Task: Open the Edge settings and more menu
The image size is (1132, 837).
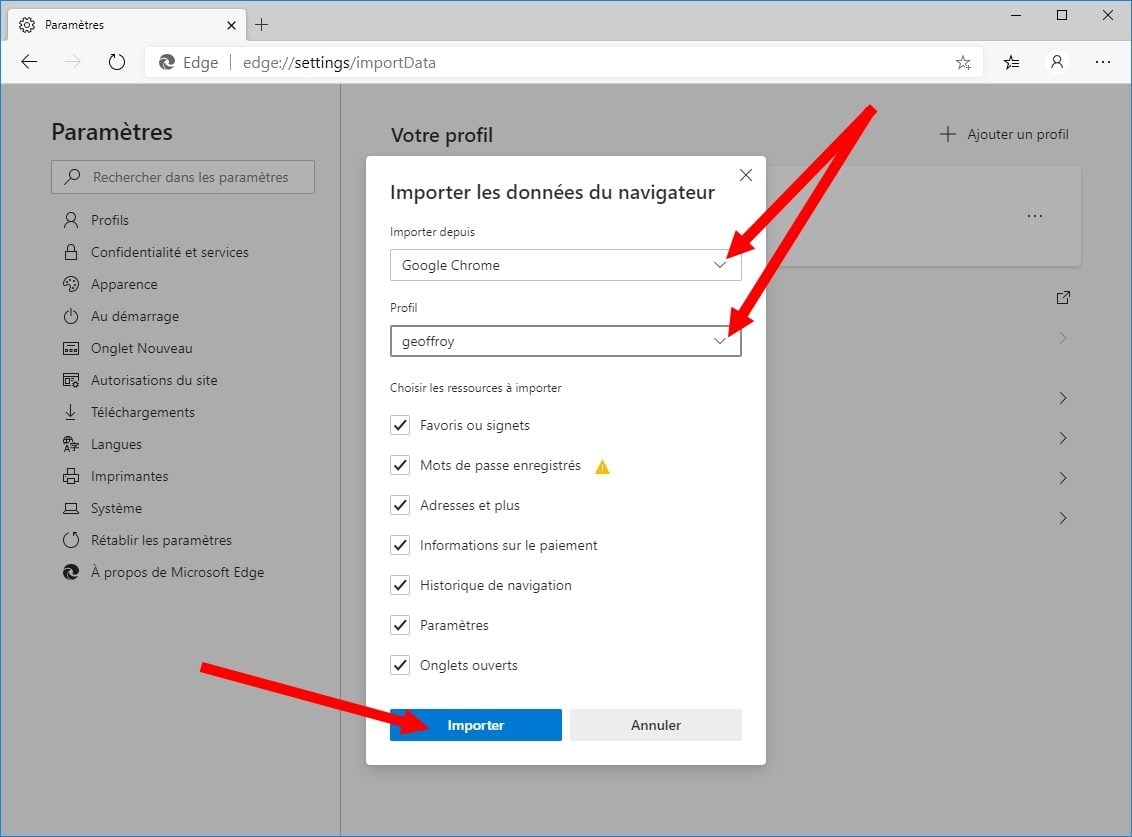Action: pyautogui.click(x=1102, y=62)
